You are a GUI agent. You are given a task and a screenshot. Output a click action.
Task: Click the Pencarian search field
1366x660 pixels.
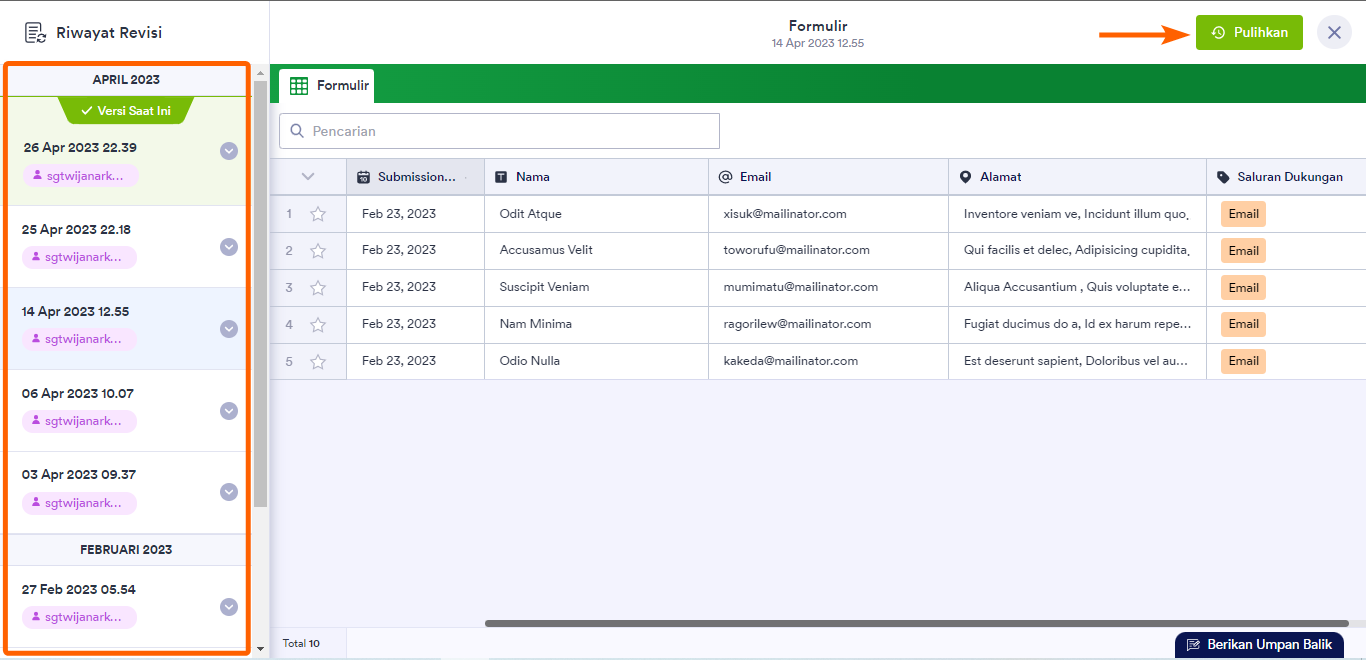pos(499,131)
